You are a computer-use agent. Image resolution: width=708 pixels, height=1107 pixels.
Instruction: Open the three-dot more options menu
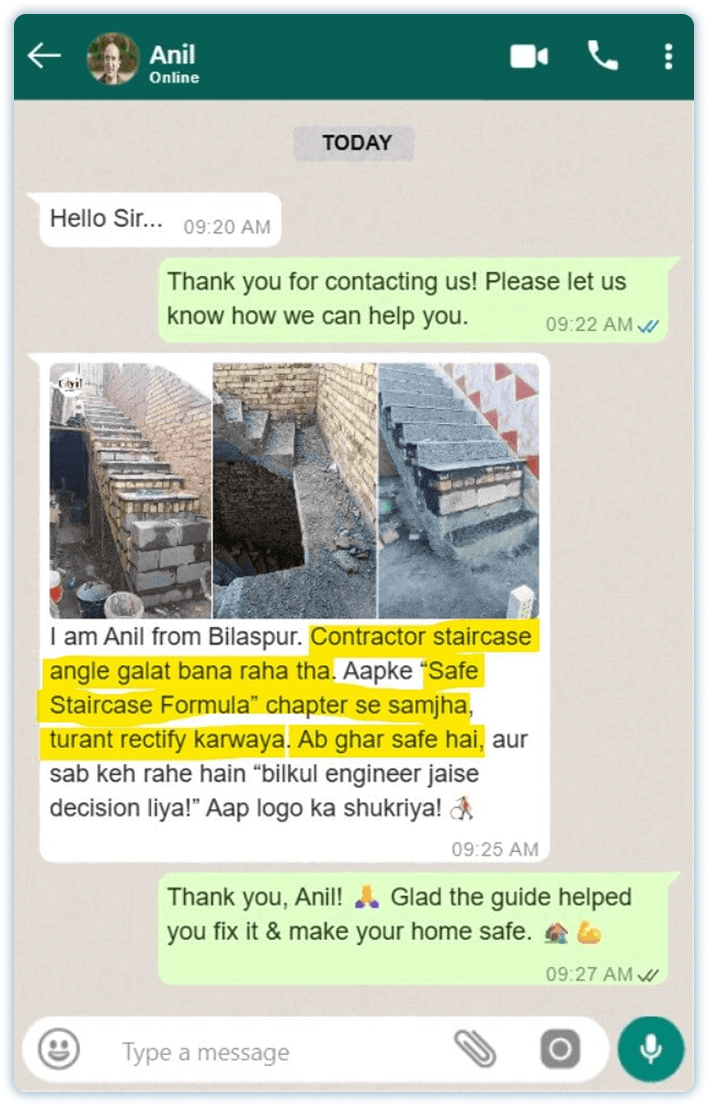click(x=668, y=56)
